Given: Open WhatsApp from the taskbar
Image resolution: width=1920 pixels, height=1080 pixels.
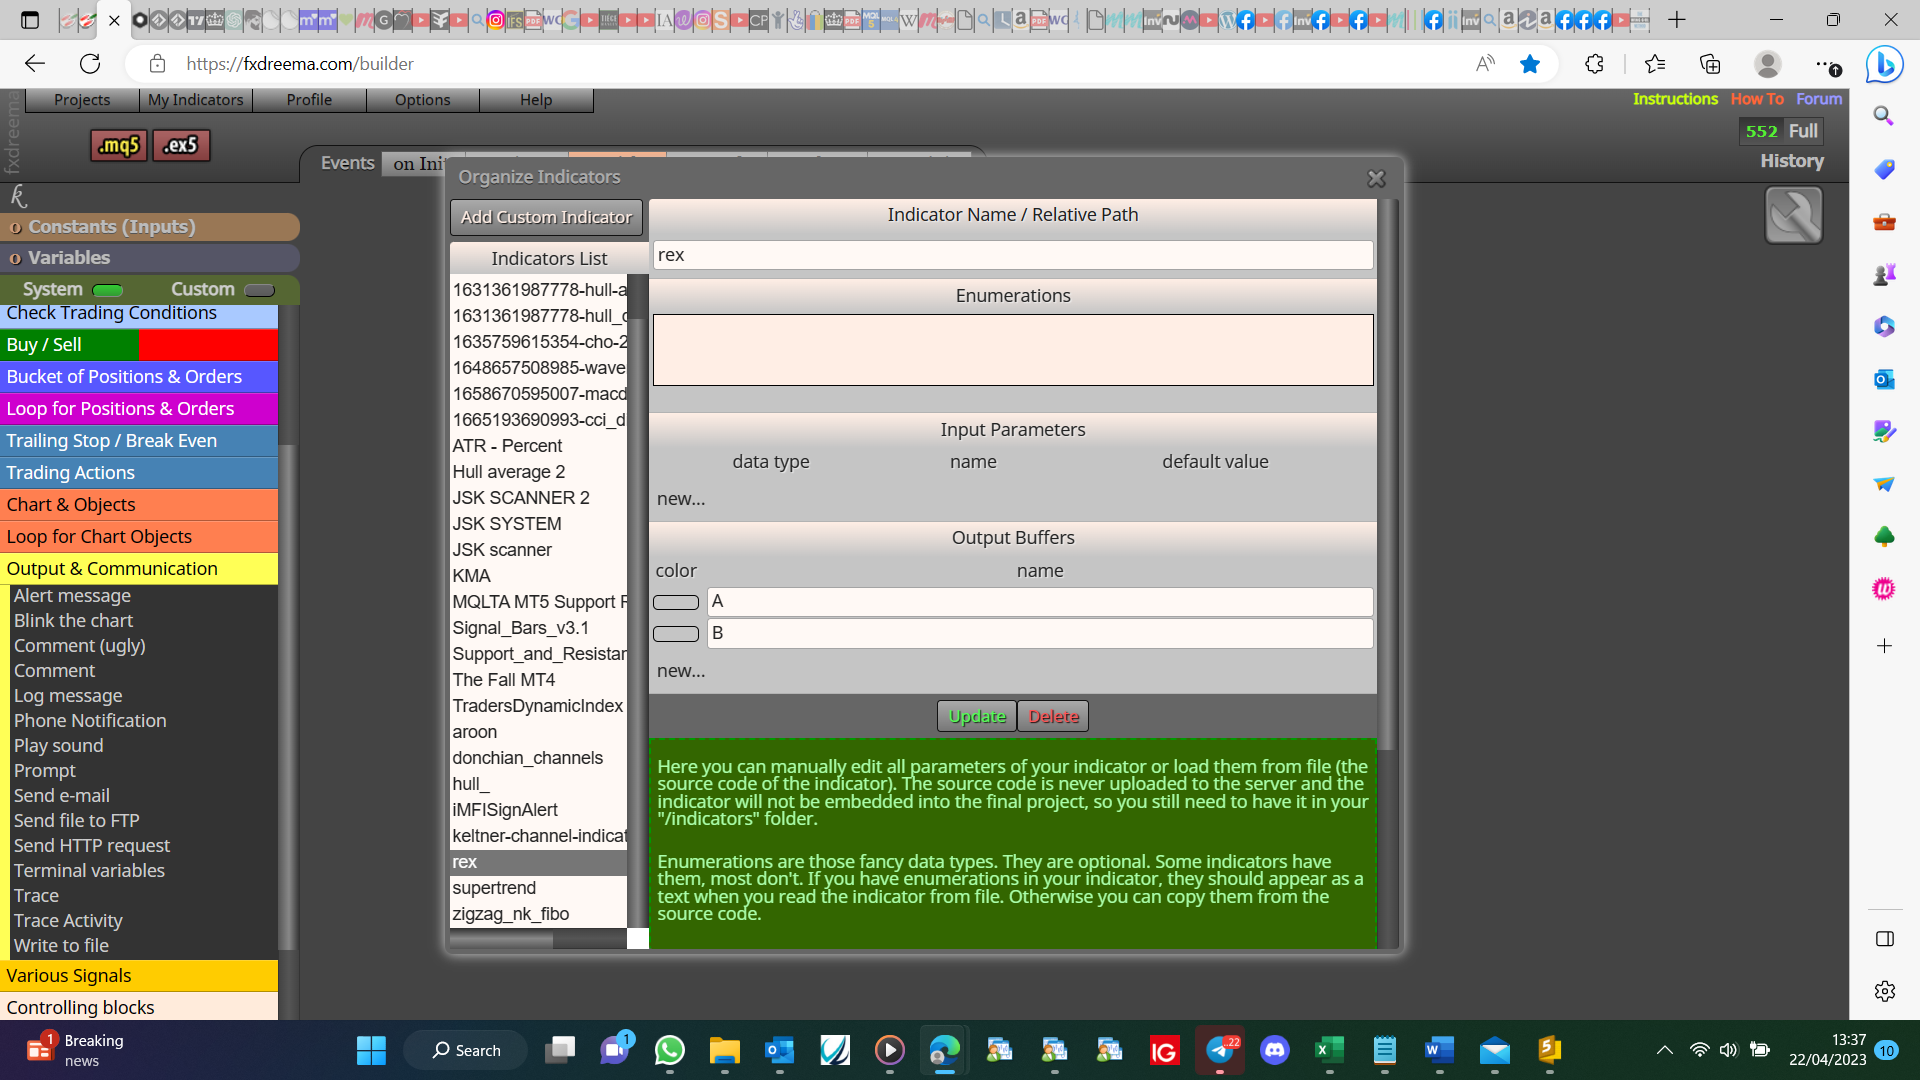Looking at the screenshot, I should pos(669,1050).
